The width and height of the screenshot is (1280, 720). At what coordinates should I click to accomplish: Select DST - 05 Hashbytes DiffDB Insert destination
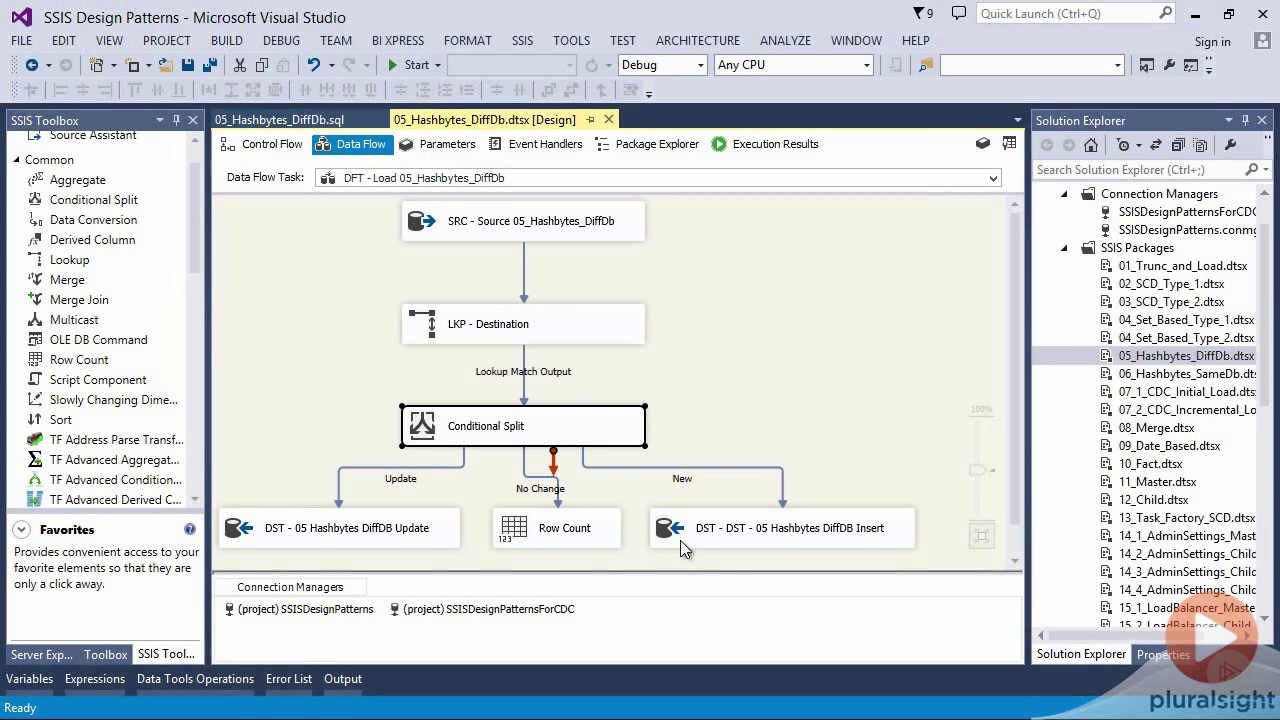[x=783, y=528]
